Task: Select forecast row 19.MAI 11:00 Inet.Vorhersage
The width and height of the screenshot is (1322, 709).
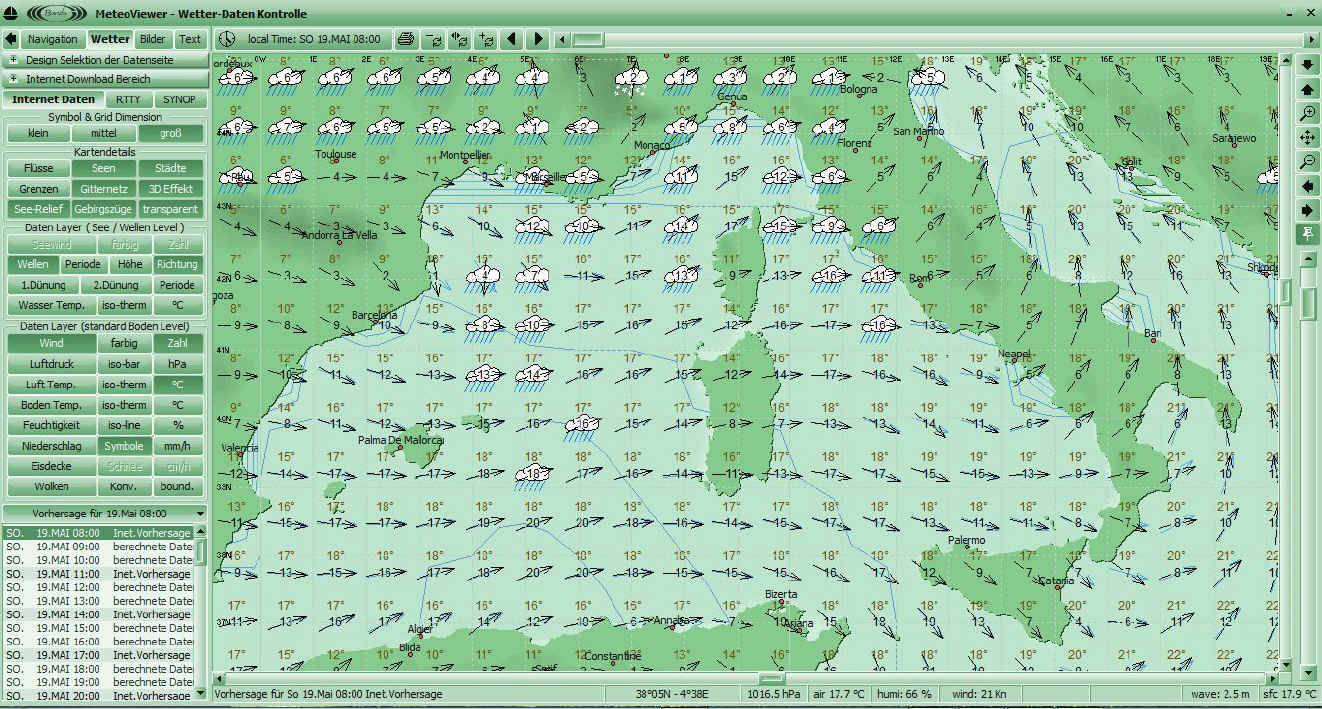Action: 98,574
